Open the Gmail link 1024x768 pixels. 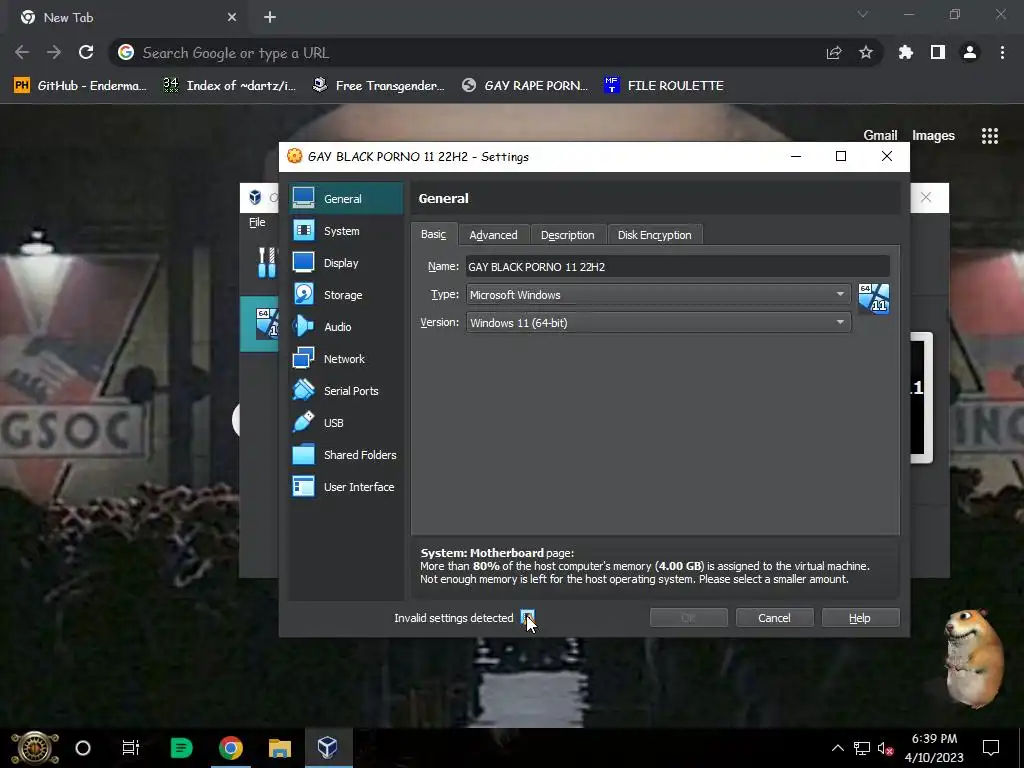pos(880,135)
